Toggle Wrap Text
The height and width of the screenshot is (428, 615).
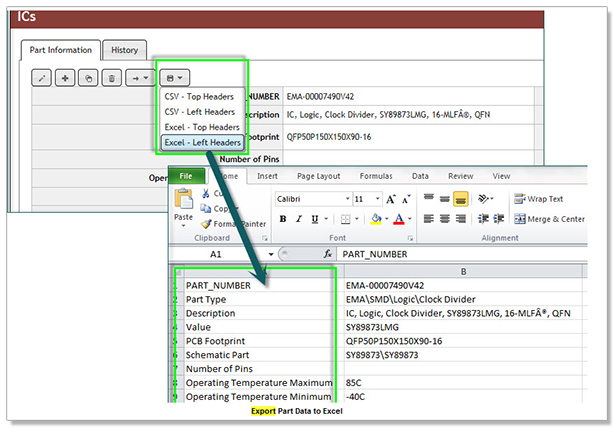539,199
